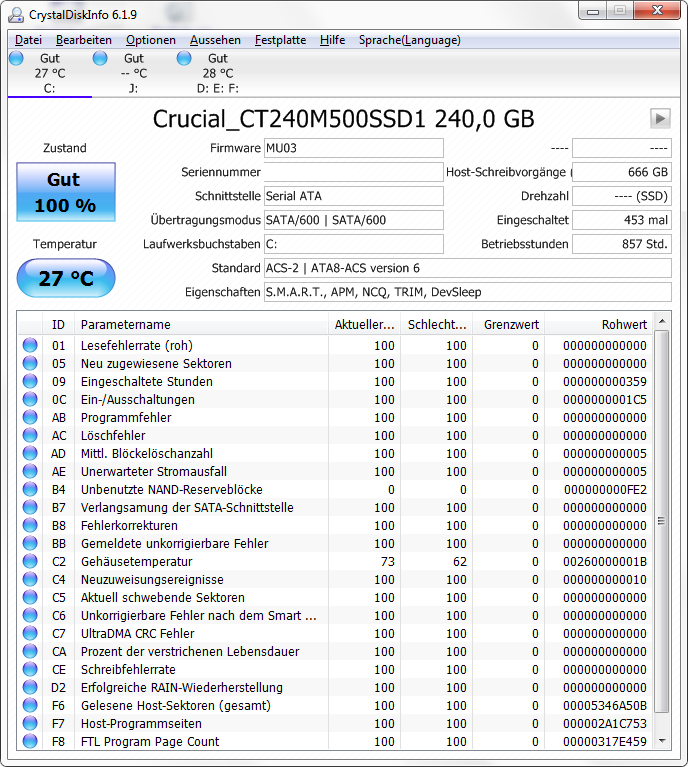Viewport: 688px width, 767px height.
Task: Click the Host-Schreibvorgänge value 666 GB
Action: [622, 172]
